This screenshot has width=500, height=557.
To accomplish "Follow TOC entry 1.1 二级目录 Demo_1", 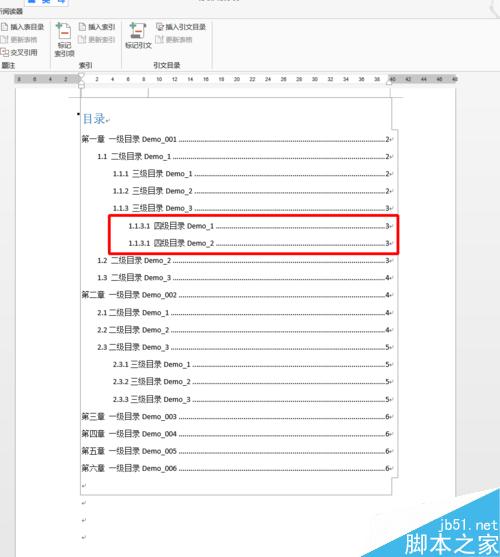I will pyautogui.click(x=244, y=157).
